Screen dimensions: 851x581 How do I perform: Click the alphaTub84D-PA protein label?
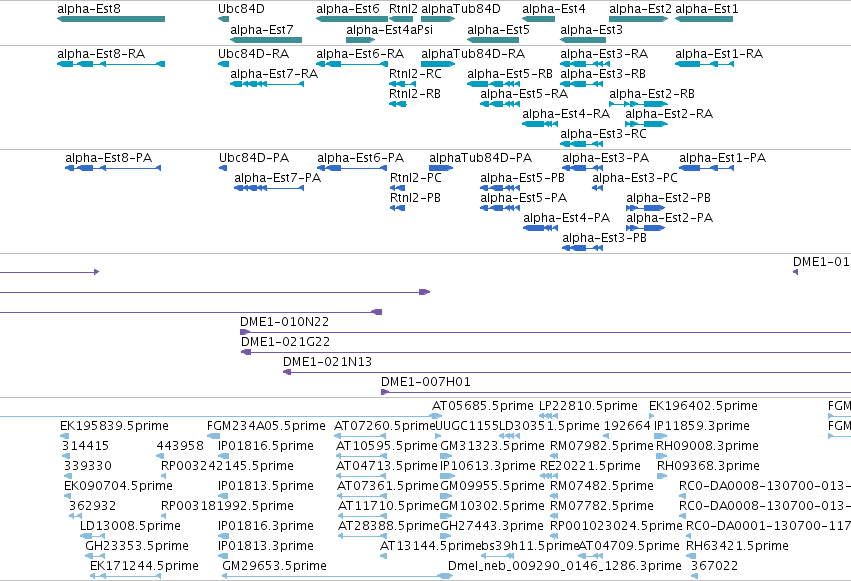[x=480, y=158]
